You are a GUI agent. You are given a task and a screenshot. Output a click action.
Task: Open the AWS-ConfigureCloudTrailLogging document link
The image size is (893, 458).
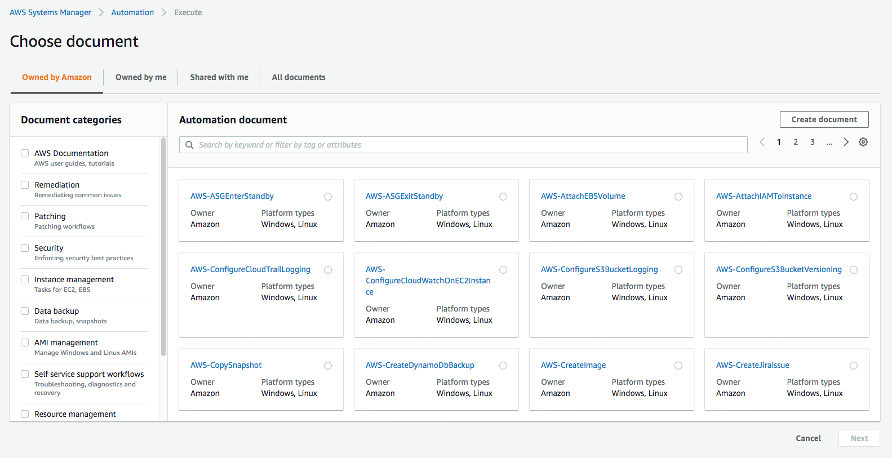(x=251, y=269)
